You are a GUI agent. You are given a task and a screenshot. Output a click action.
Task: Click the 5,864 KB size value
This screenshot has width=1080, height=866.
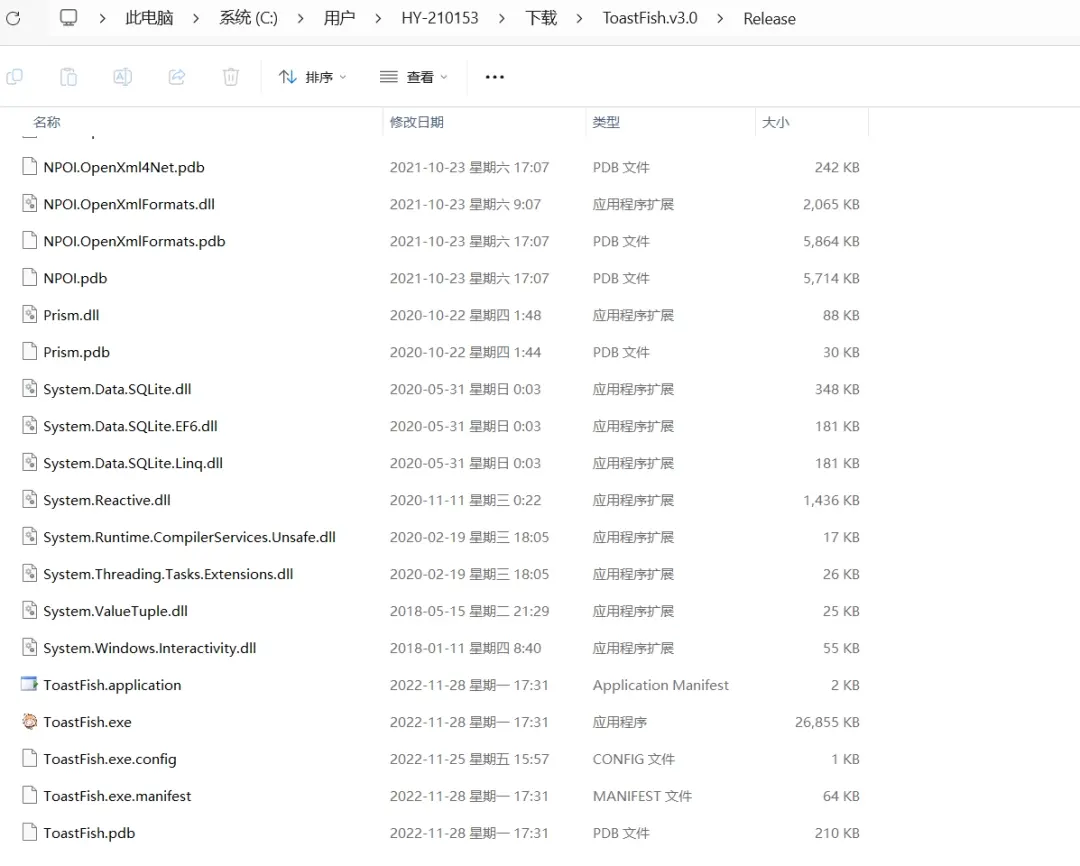pyautogui.click(x=831, y=241)
